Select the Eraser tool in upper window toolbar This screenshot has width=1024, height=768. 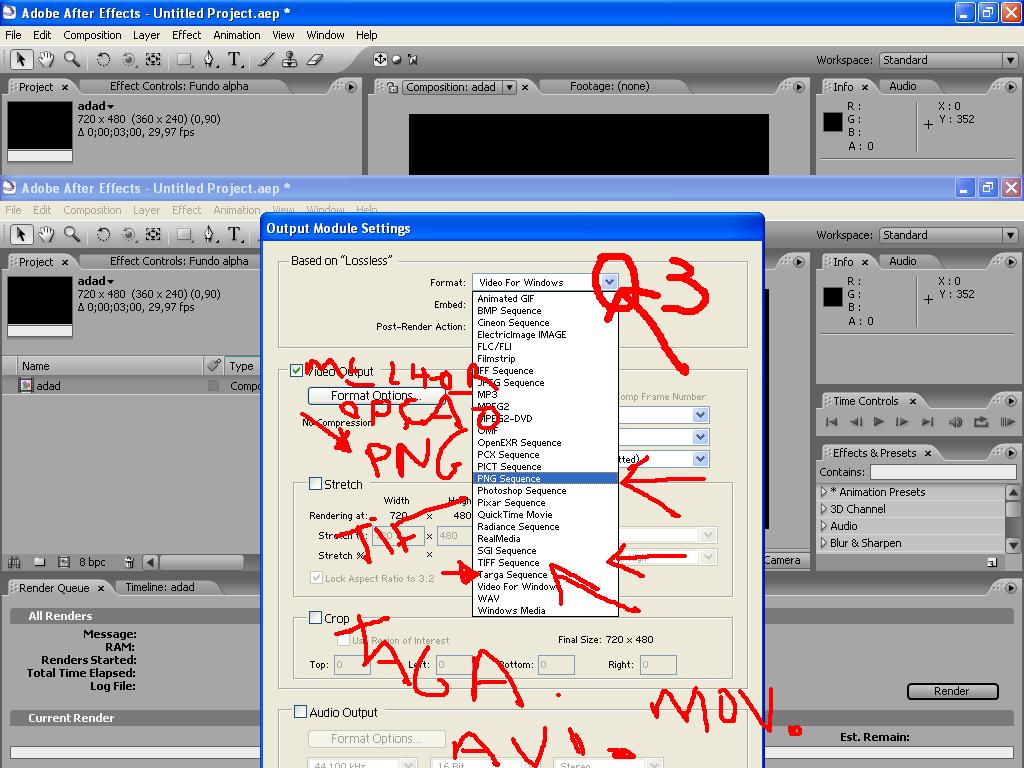pyautogui.click(x=315, y=59)
